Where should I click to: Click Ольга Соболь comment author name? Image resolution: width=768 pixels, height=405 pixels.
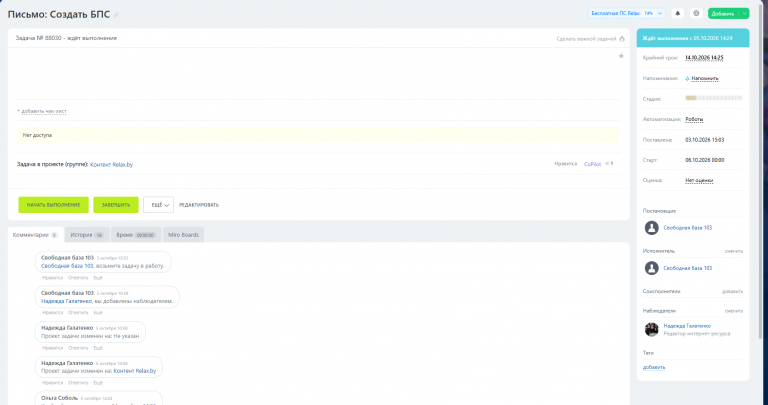[x=59, y=398]
